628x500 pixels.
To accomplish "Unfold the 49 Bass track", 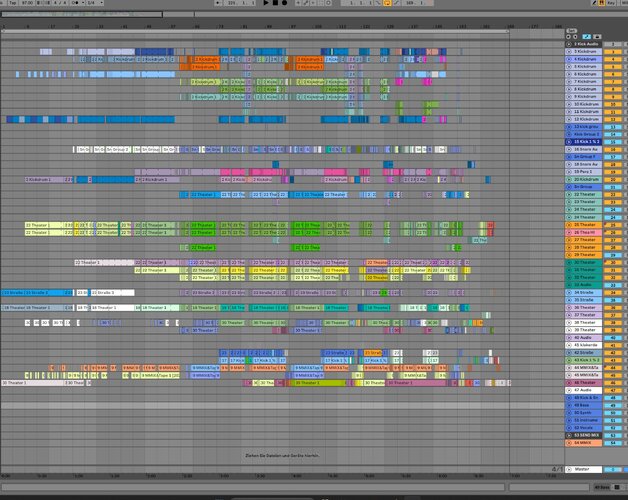I will 569,405.
